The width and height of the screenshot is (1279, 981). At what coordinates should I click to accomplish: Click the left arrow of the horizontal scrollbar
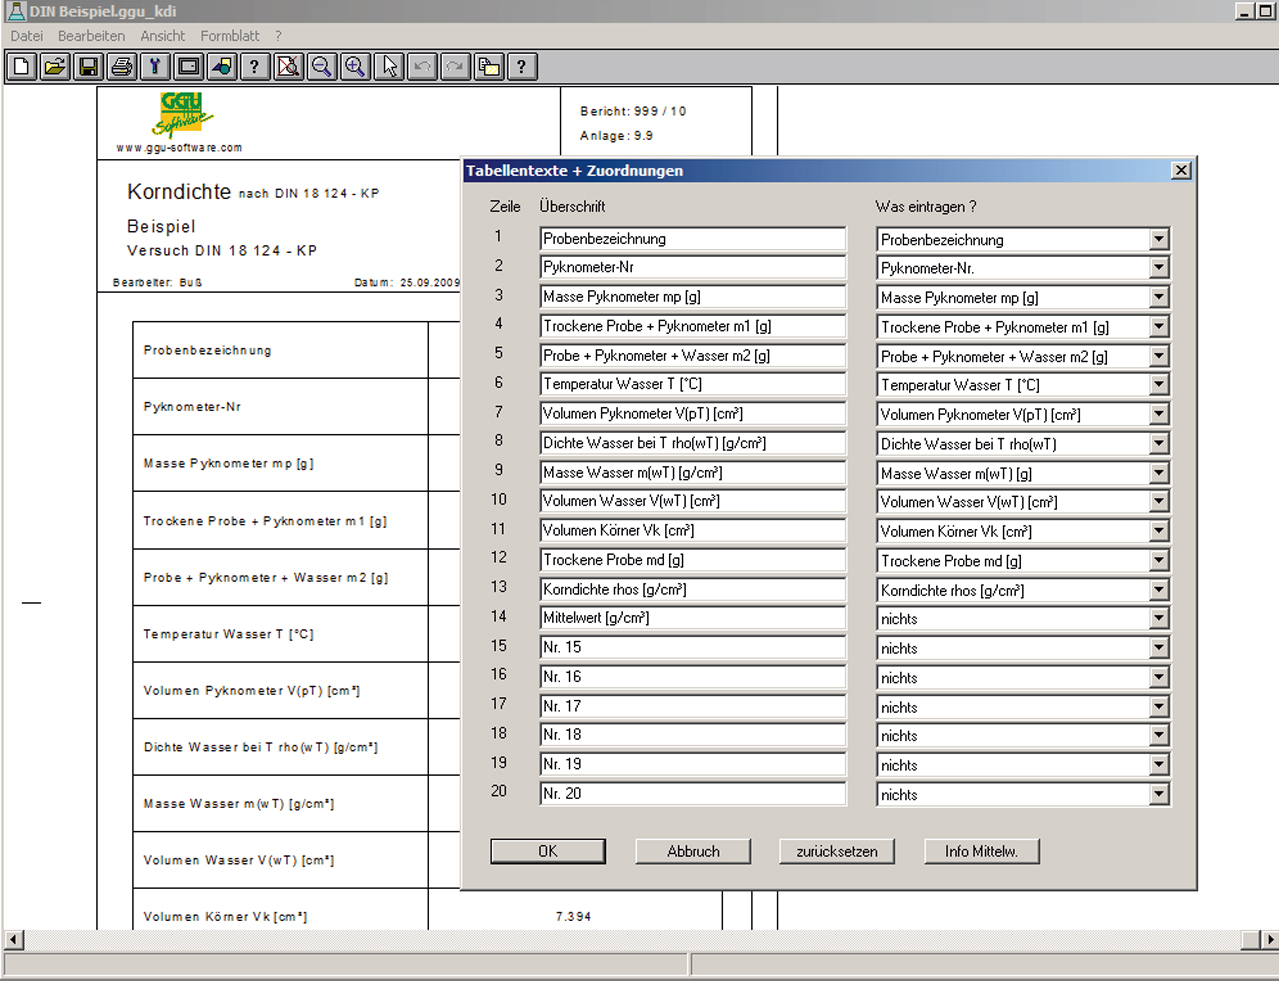click(x=14, y=940)
